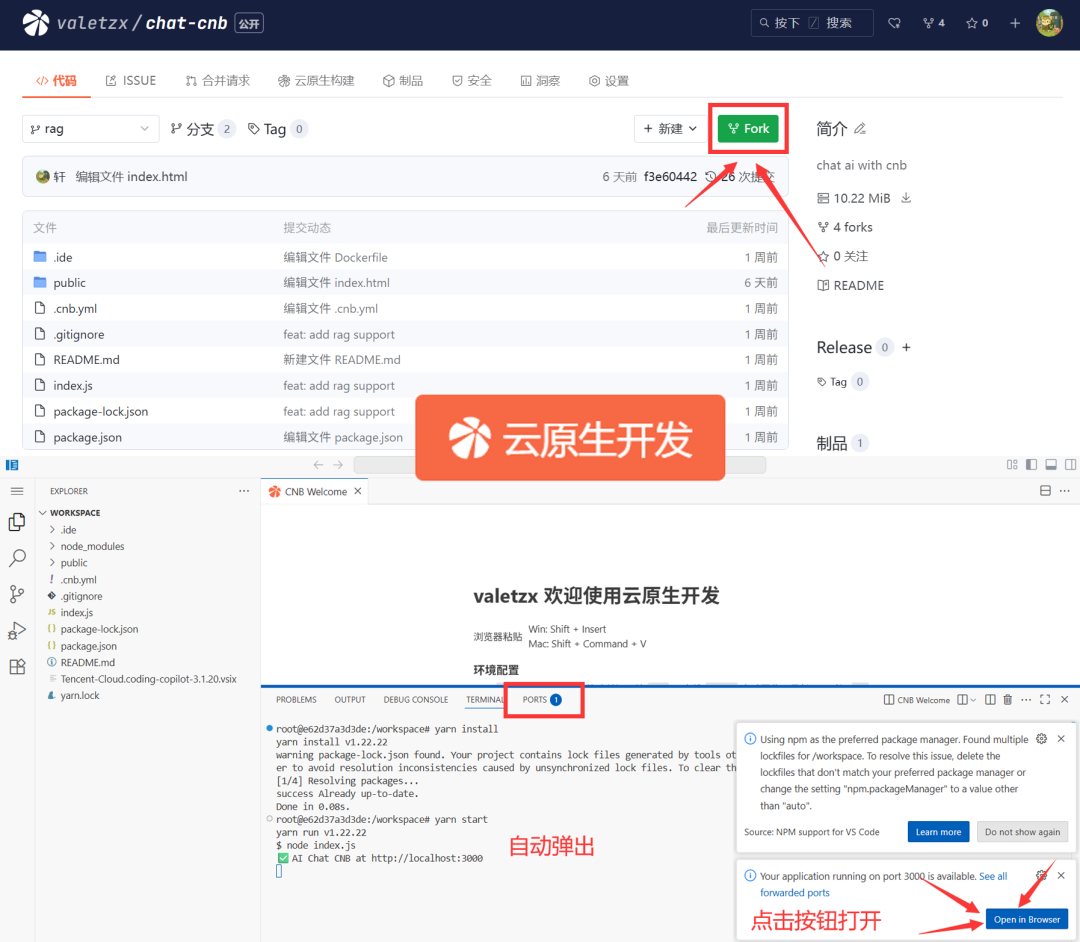Open the search box in header

coord(811,23)
